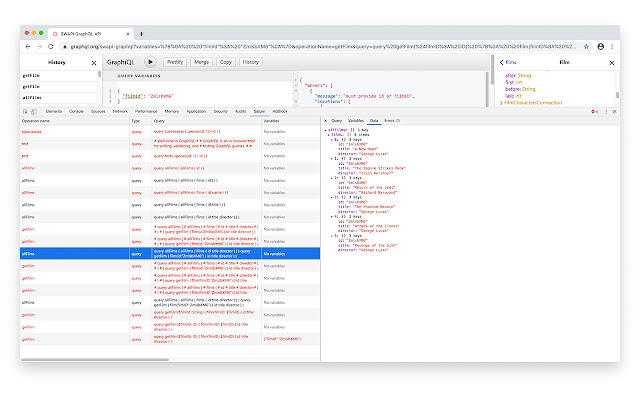Click the Prettify button
Viewport: 640px width, 400px height.
(x=175, y=62)
